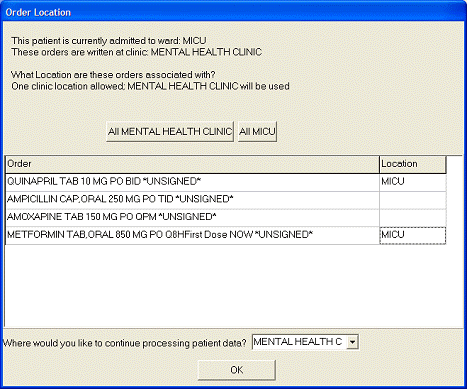Open the continue processing location dropdown arrow
This screenshot has height=389, width=467.
pos(352,342)
